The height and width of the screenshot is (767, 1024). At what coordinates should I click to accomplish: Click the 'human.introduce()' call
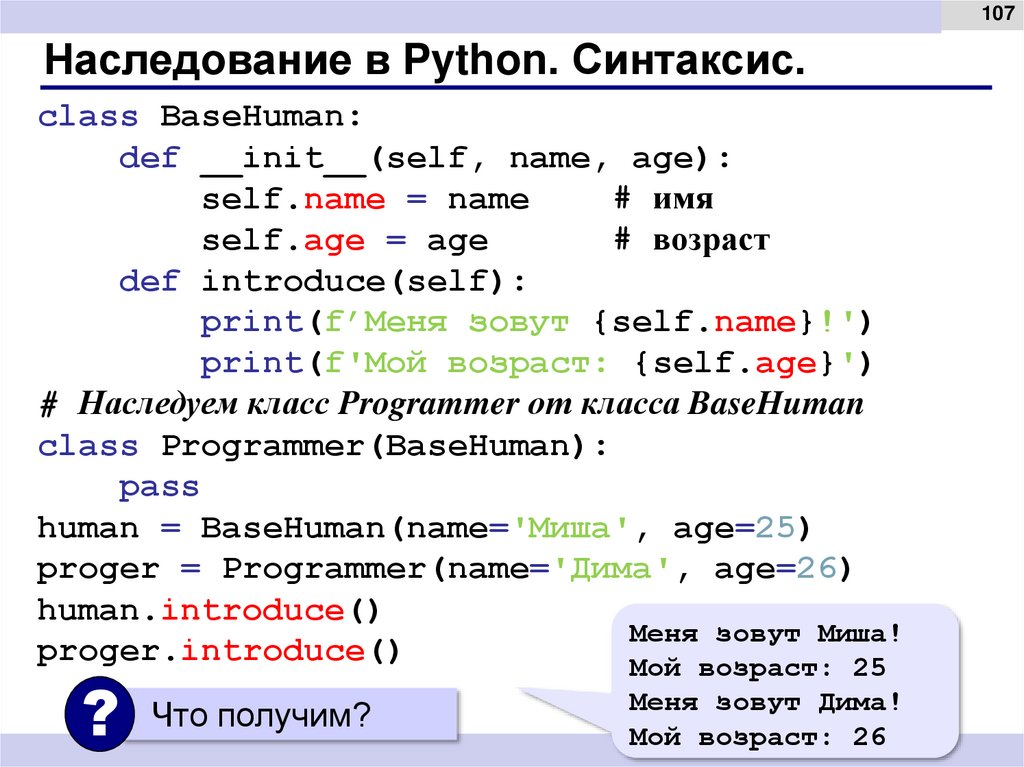(x=208, y=610)
